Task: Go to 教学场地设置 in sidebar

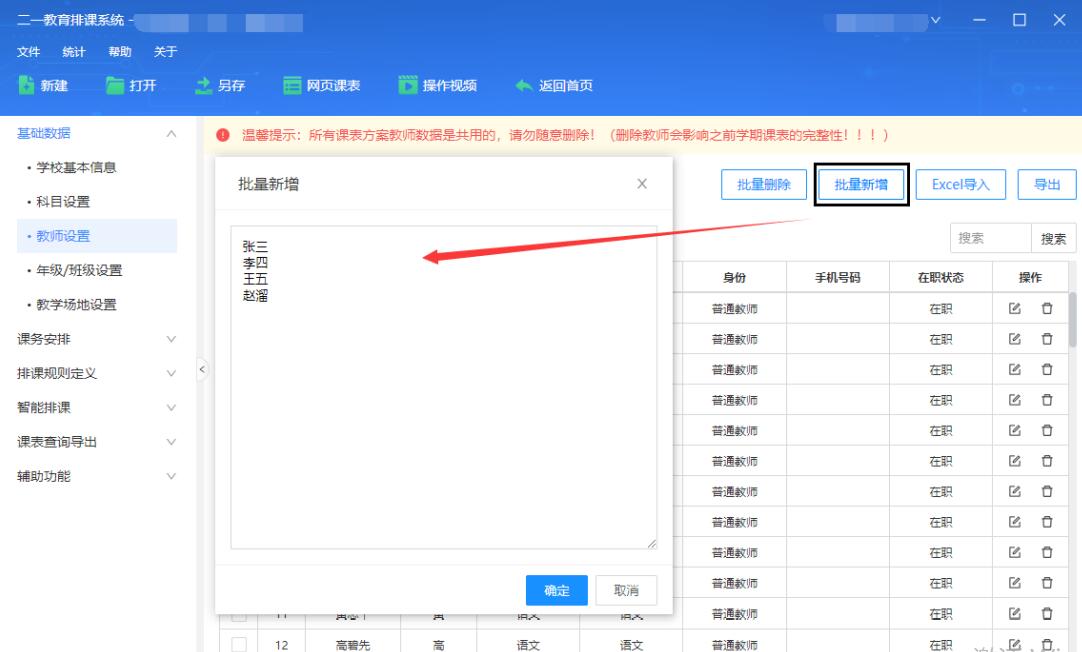Action: 76,304
